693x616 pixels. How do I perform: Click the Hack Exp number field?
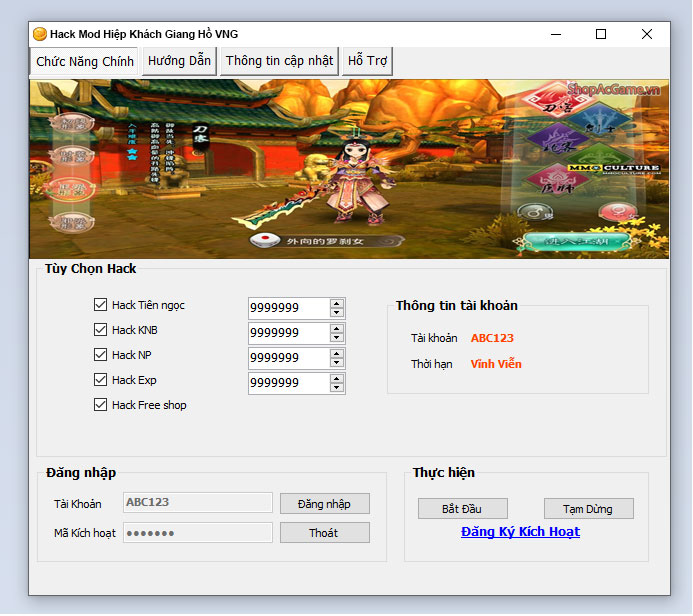(289, 383)
